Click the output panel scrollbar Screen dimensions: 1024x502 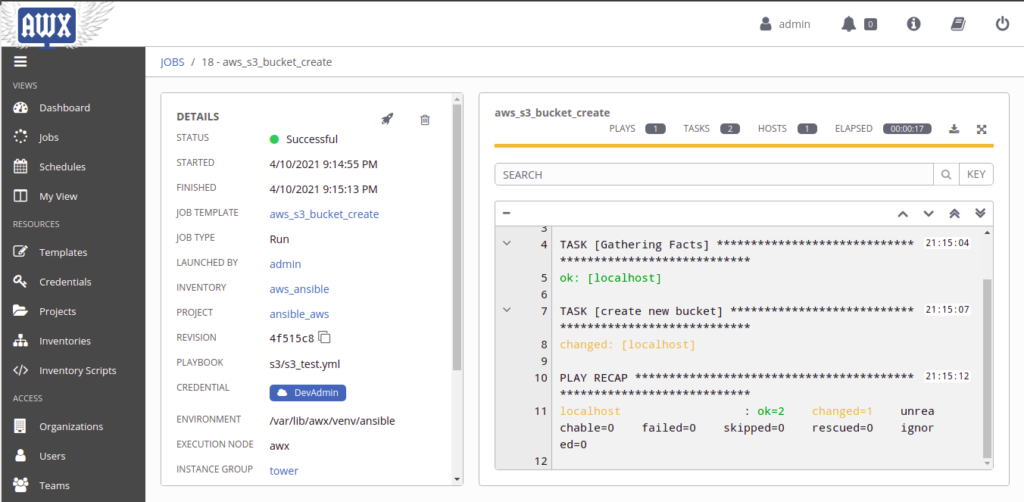click(987, 369)
